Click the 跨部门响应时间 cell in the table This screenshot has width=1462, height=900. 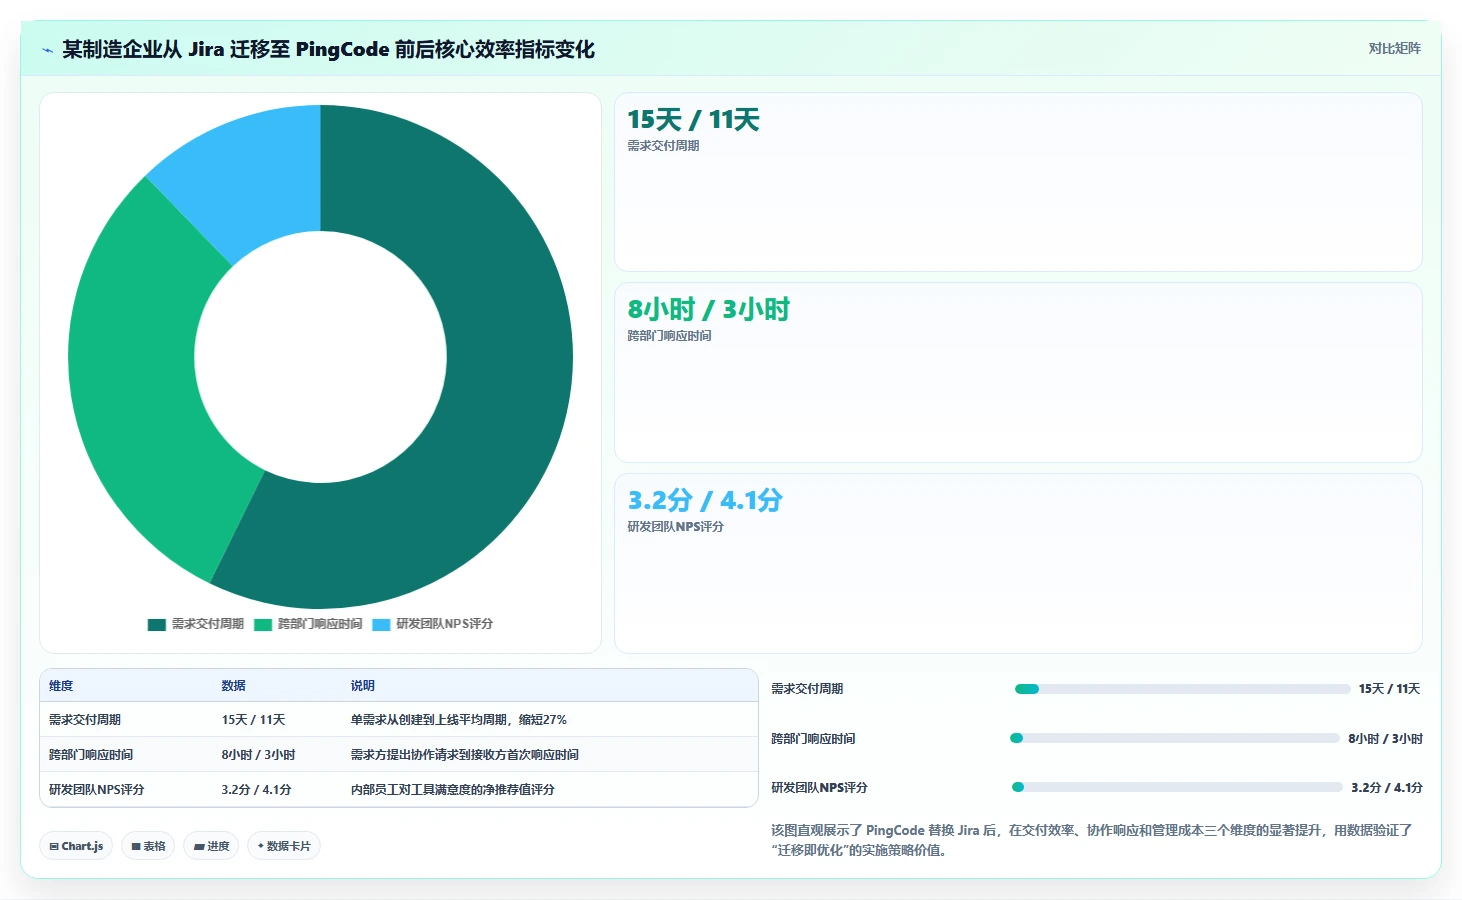[x=91, y=755]
